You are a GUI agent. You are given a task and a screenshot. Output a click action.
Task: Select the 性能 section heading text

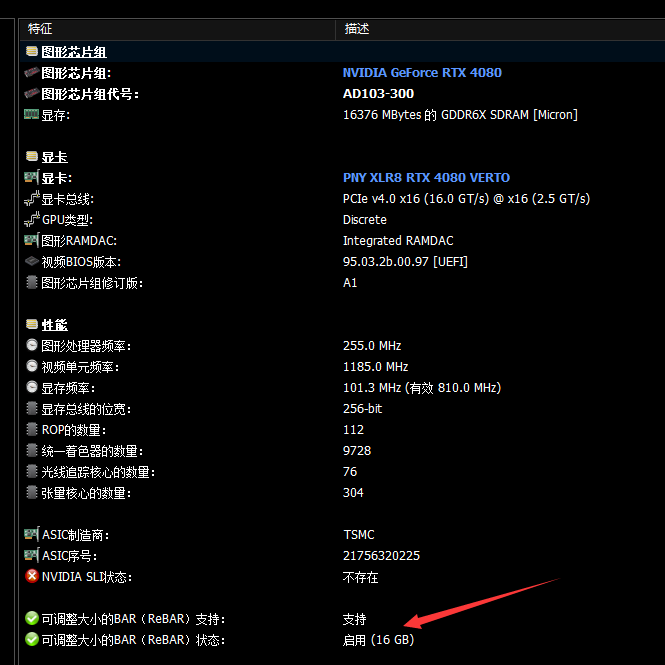click(54, 325)
